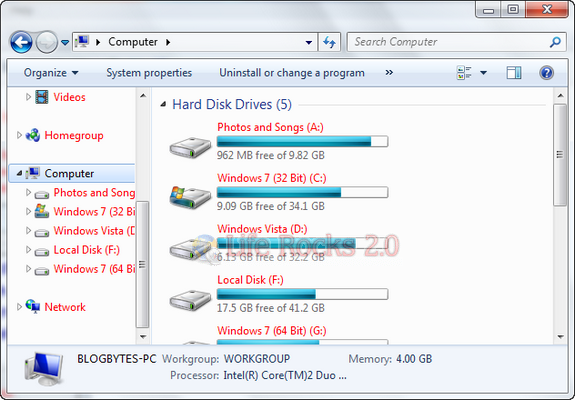575x400 pixels.
Task: Click Local Disk (F:) large drive icon
Action: [190, 300]
